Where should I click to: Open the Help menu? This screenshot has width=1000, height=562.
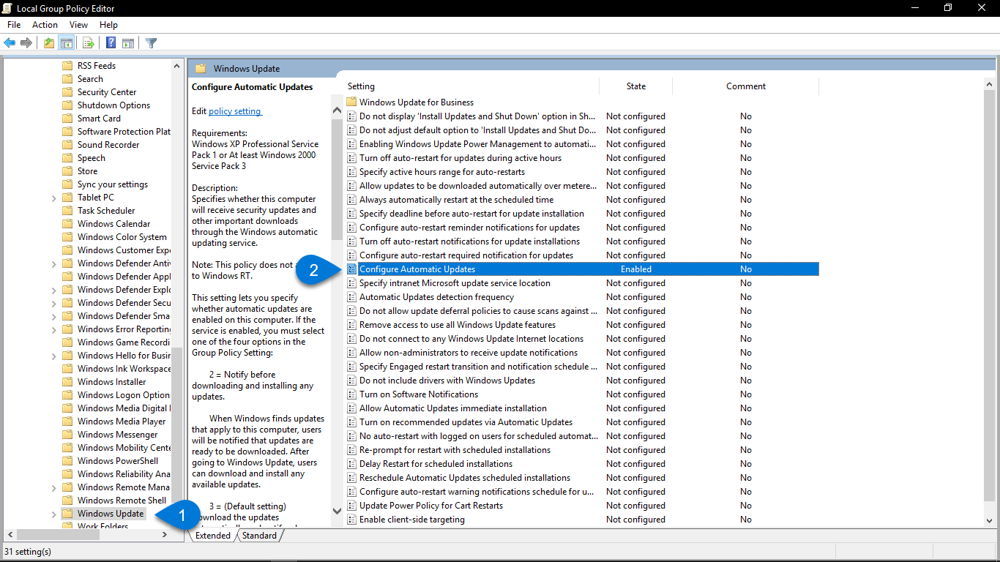point(108,25)
